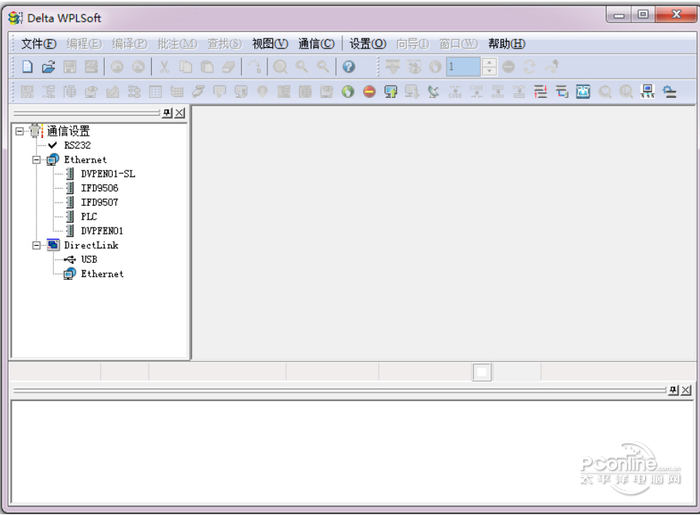Collapse the Ethernet tree branch
Viewport: 700px width, 515px height.
pyautogui.click(x=36, y=160)
